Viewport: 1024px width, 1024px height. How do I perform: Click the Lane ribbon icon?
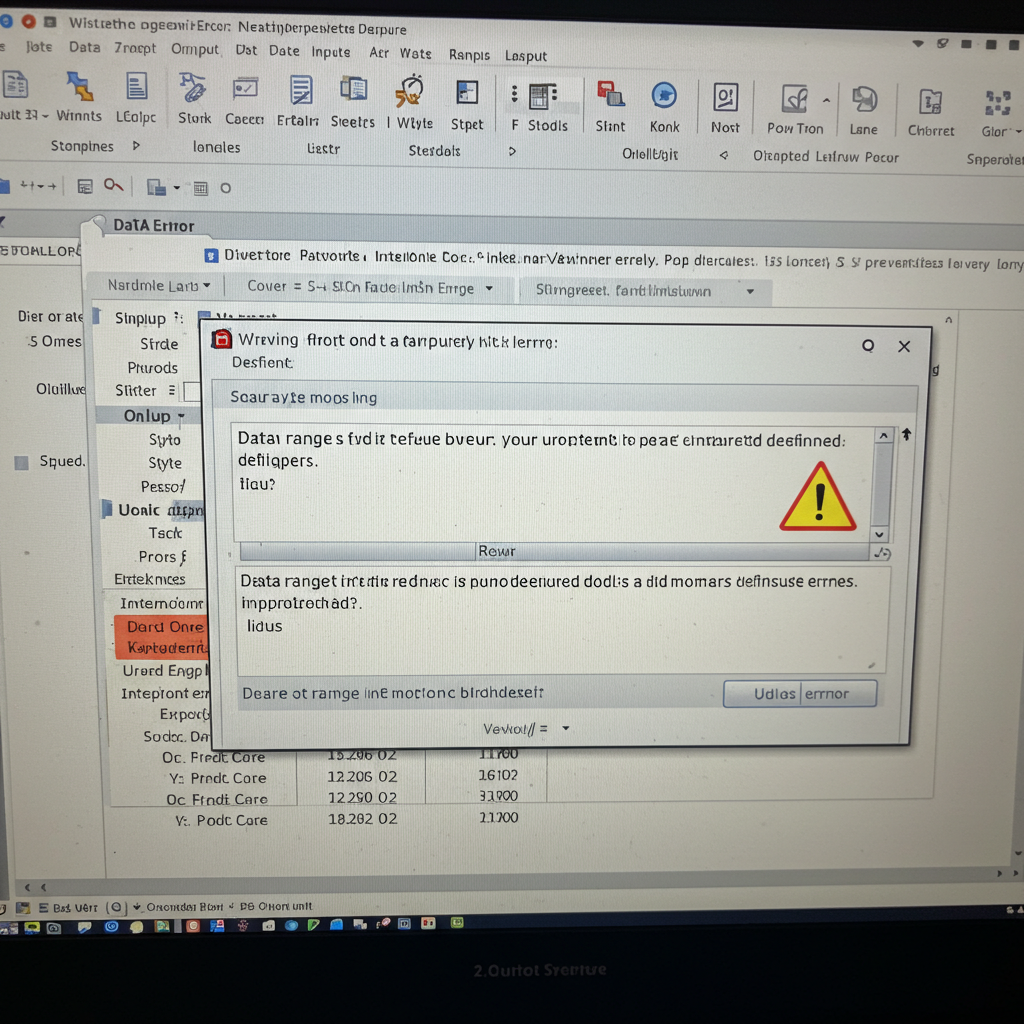(x=864, y=101)
